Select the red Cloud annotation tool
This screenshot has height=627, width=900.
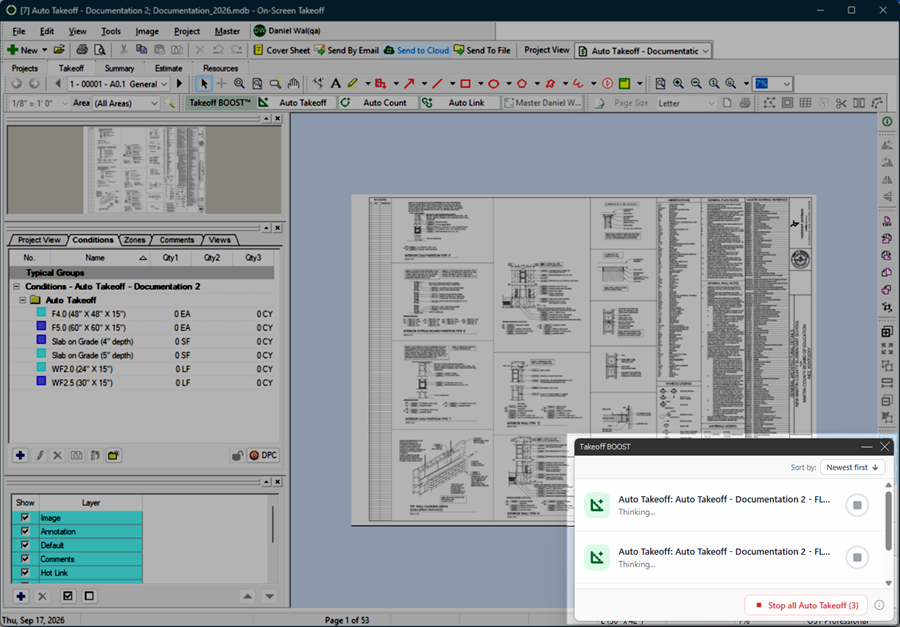pos(550,84)
